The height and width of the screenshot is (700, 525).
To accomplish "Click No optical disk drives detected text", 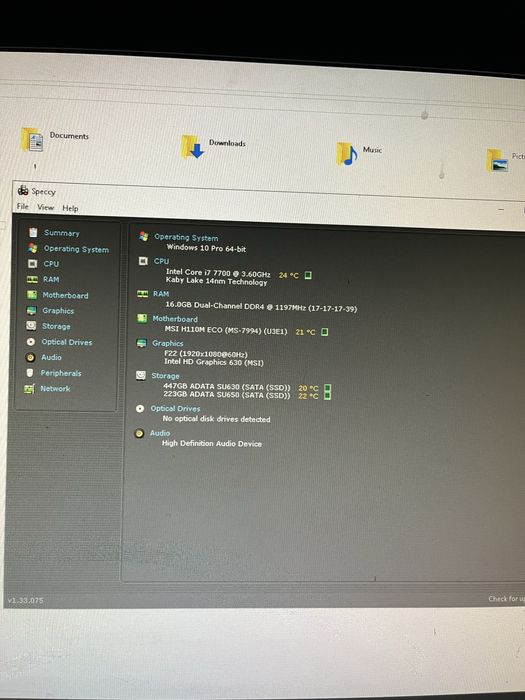I will click(x=216, y=419).
